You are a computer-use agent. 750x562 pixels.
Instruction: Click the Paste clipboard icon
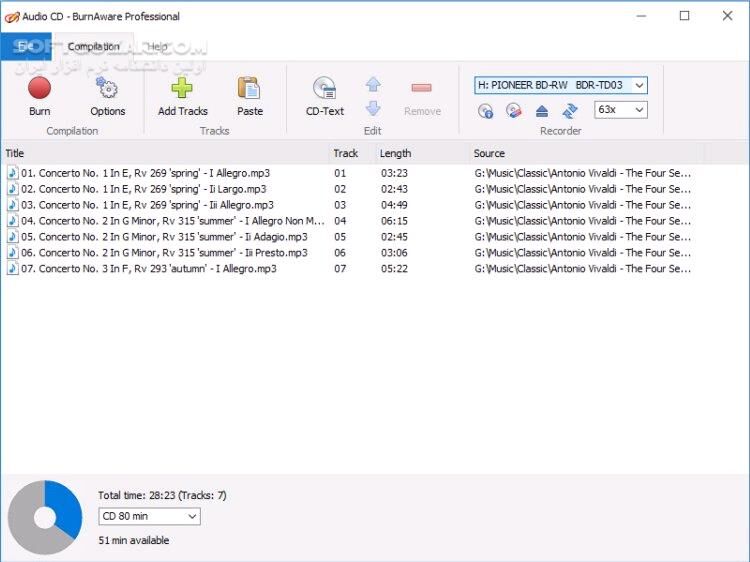tap(249, 89)
